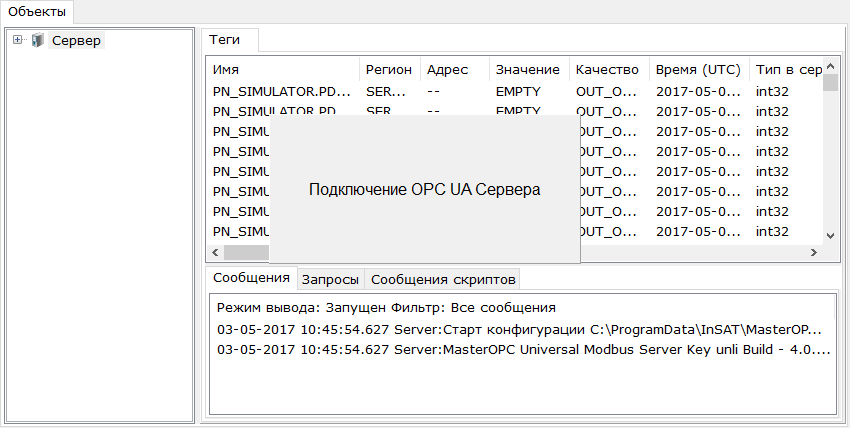Select last visible PN_SIMU row name
Image resolution: width=850 pixels, height=428 pixels.
click(x=241, y=231)
